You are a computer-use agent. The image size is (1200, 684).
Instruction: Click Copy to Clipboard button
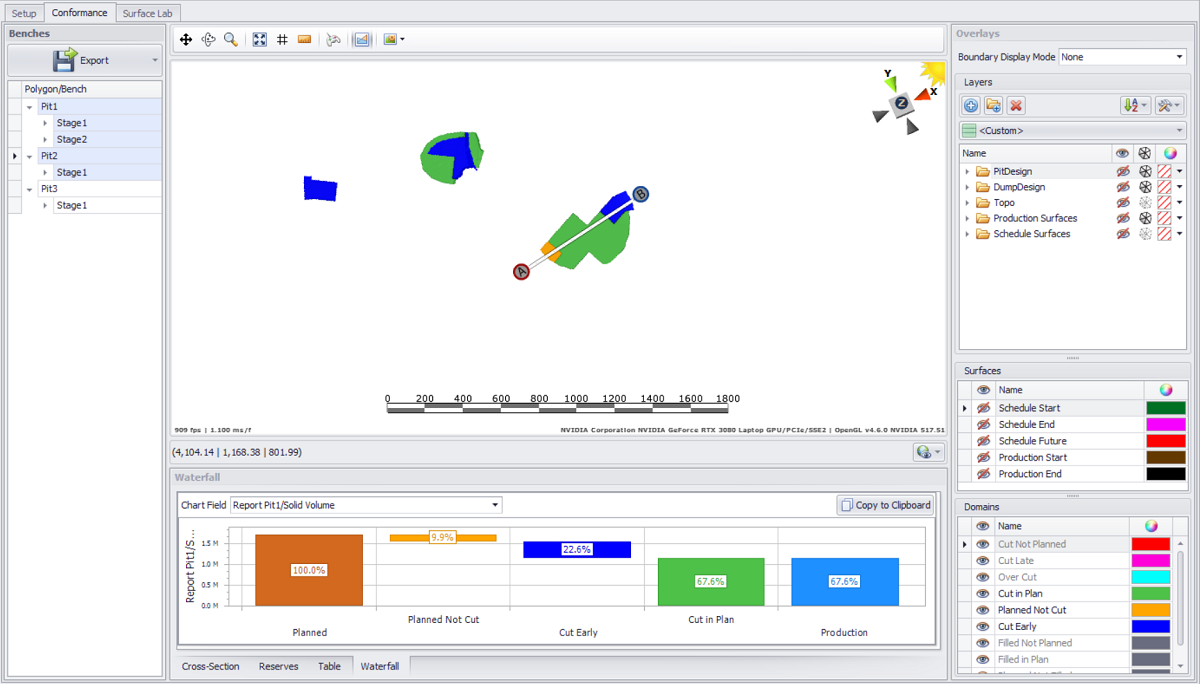pos(886,505)
